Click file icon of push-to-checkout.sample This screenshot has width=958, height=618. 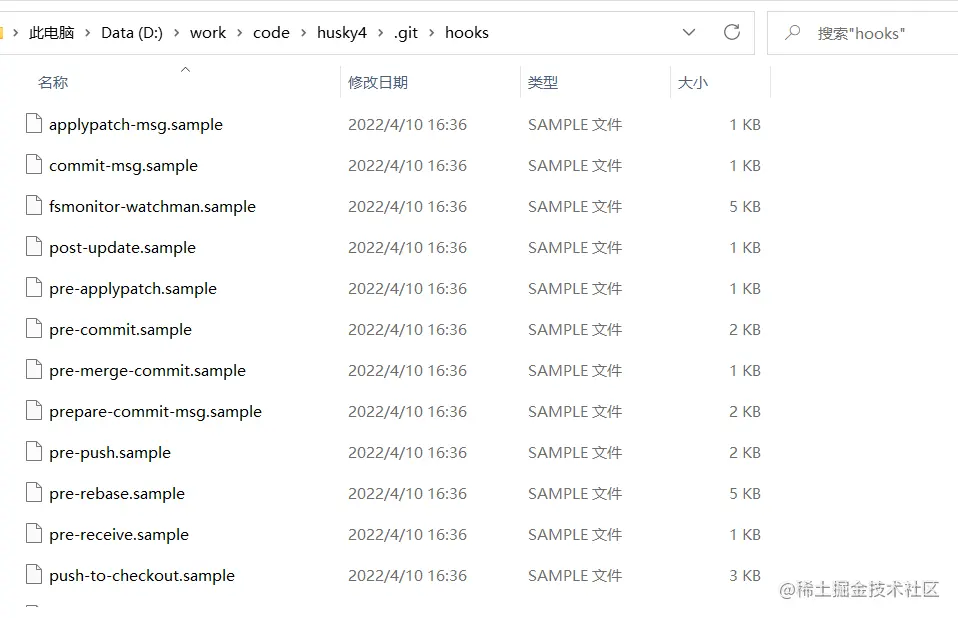[34, 574]
